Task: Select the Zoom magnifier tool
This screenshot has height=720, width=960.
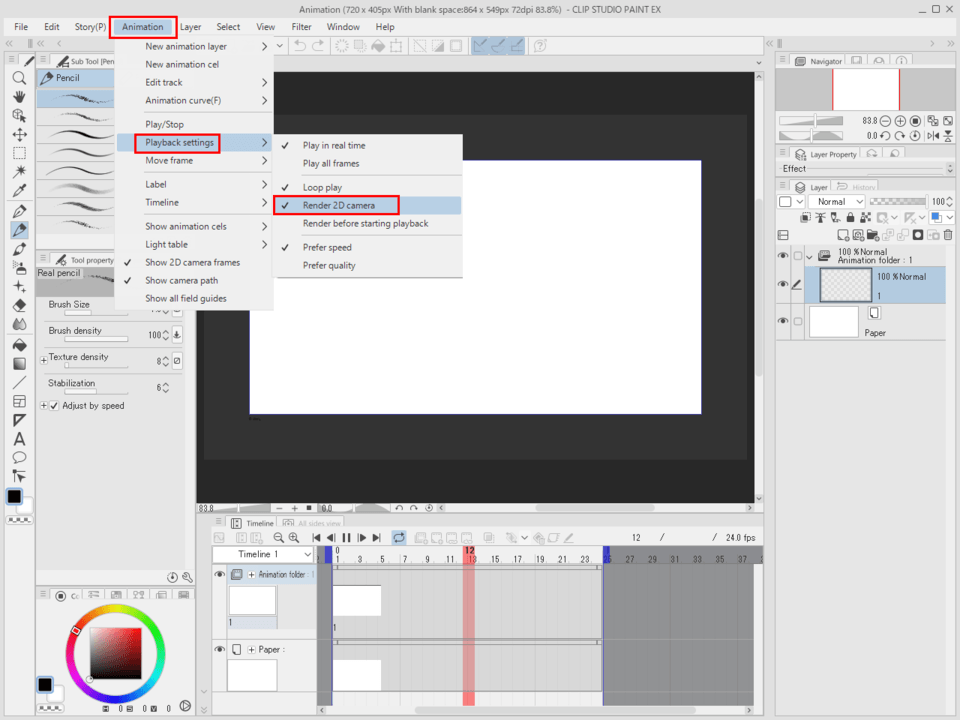Action: [x=19, y=78]
